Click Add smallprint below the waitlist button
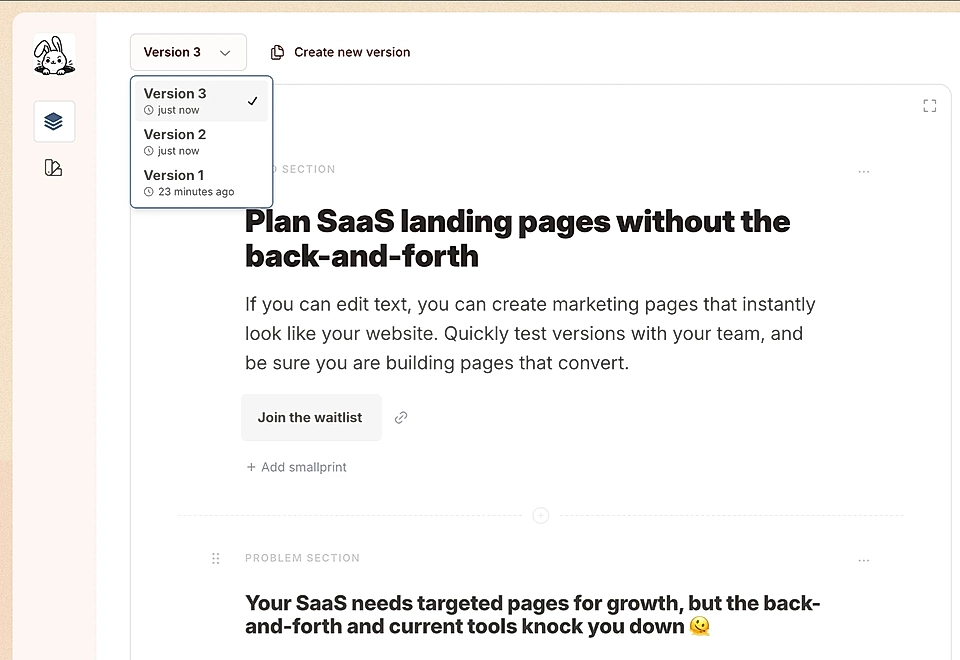The height and width of the screenshot is (660, 960). (x=296, y=466)
